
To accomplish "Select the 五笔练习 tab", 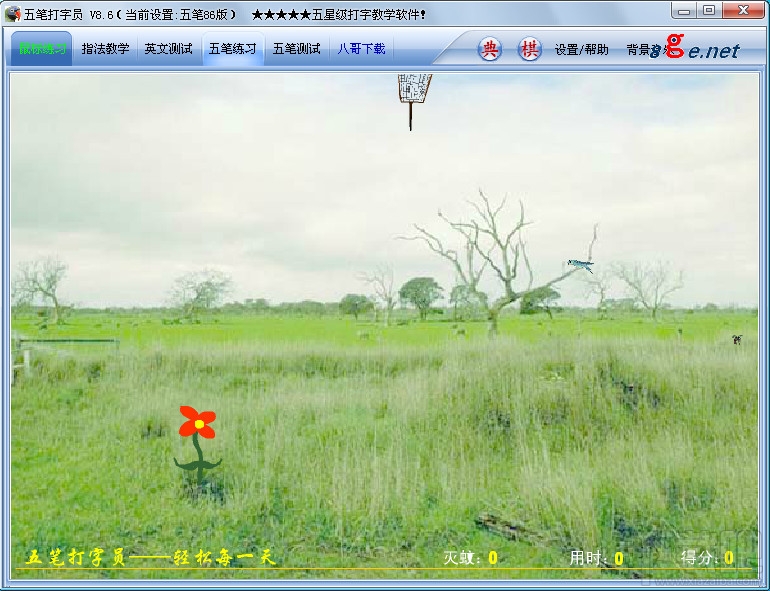I will tap(233, 49).
